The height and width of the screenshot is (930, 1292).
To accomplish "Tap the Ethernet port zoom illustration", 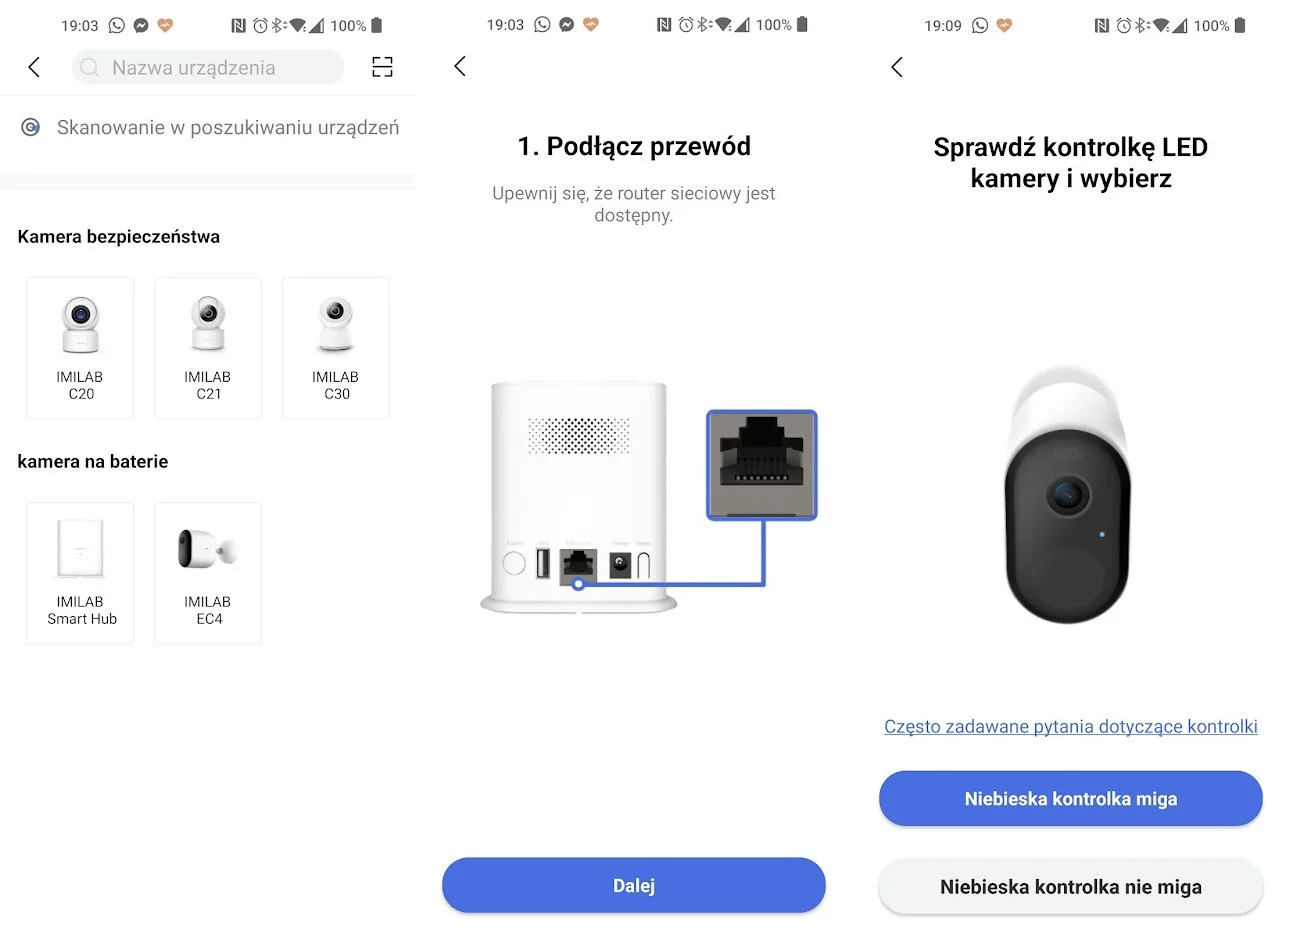I will 762,464.
